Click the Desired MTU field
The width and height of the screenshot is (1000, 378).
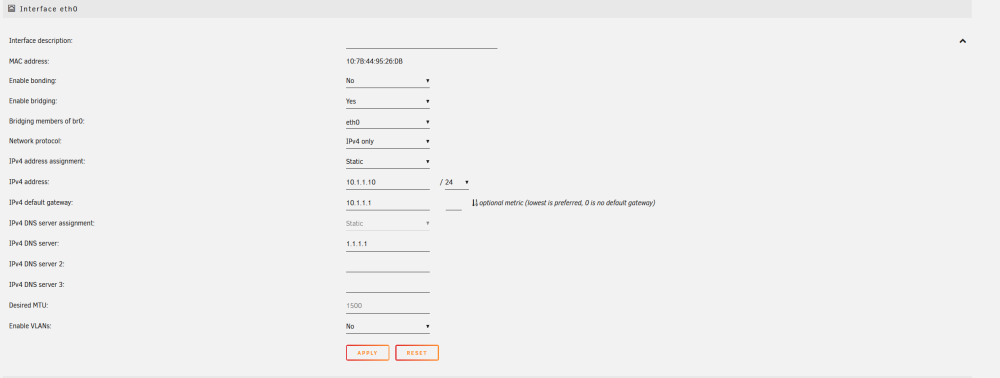[388, 306]
